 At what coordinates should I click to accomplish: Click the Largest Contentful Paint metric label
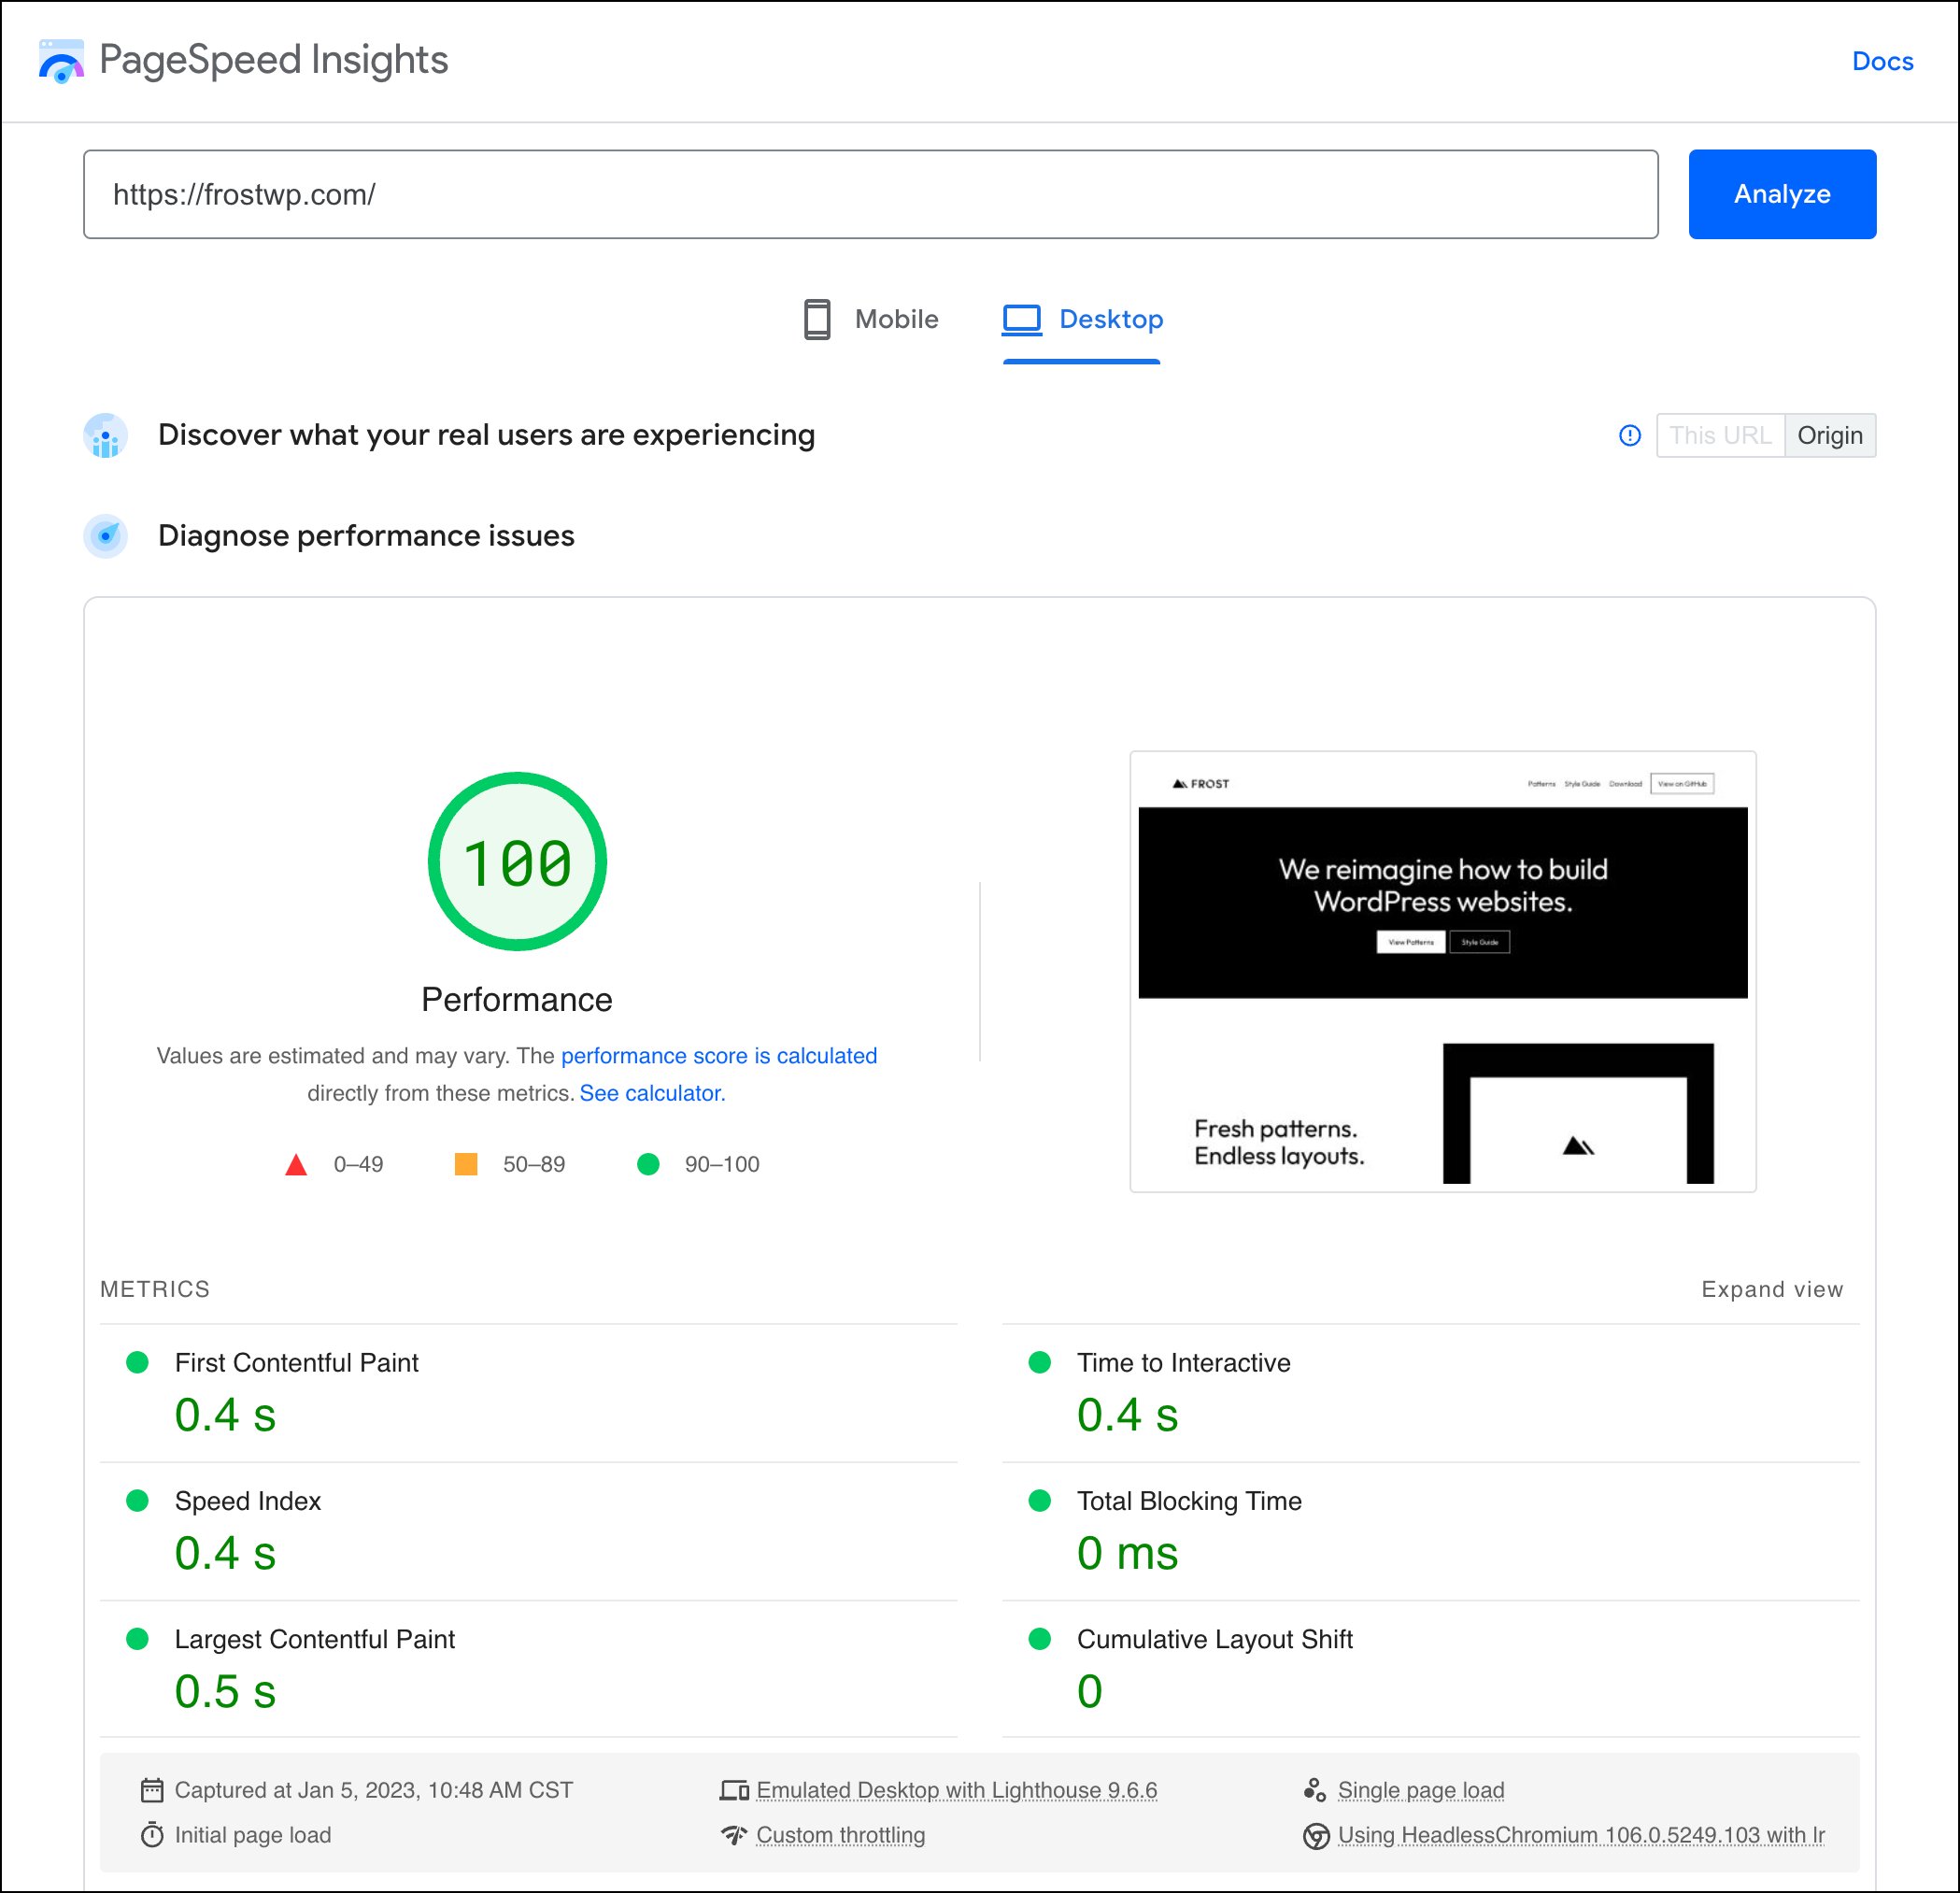(314, 1639)
